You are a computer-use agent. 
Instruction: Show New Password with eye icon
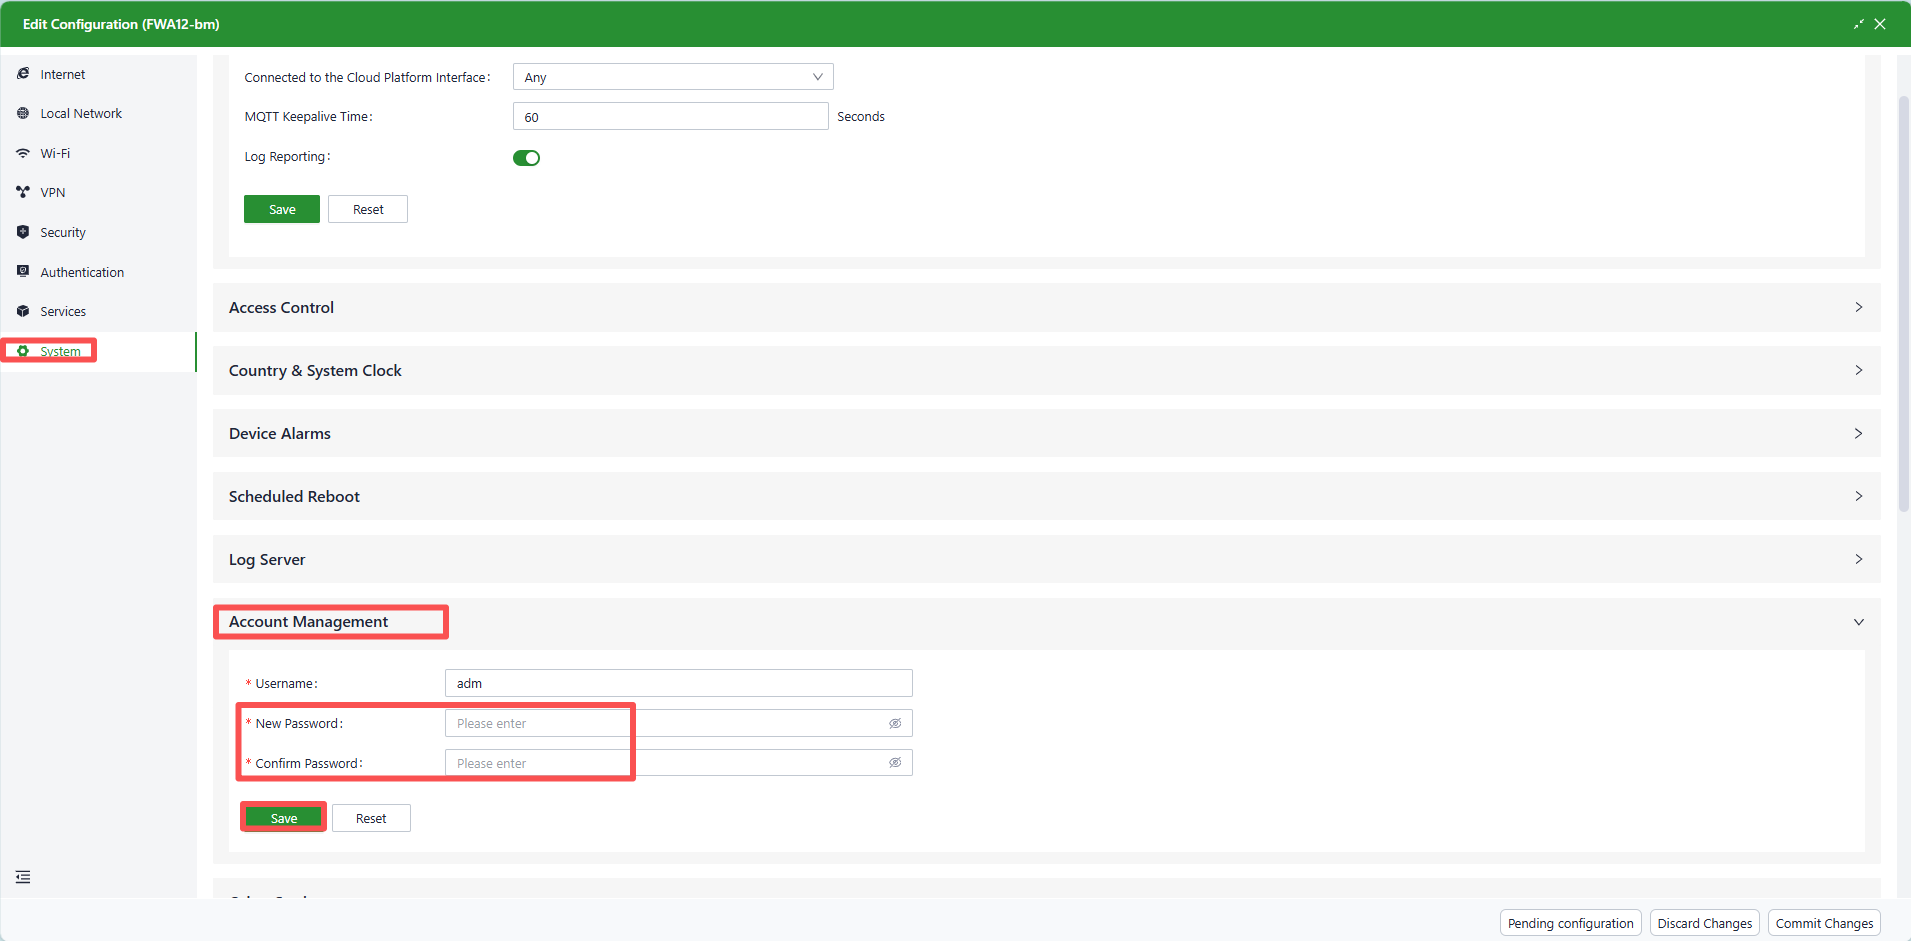tap(895, 723)
